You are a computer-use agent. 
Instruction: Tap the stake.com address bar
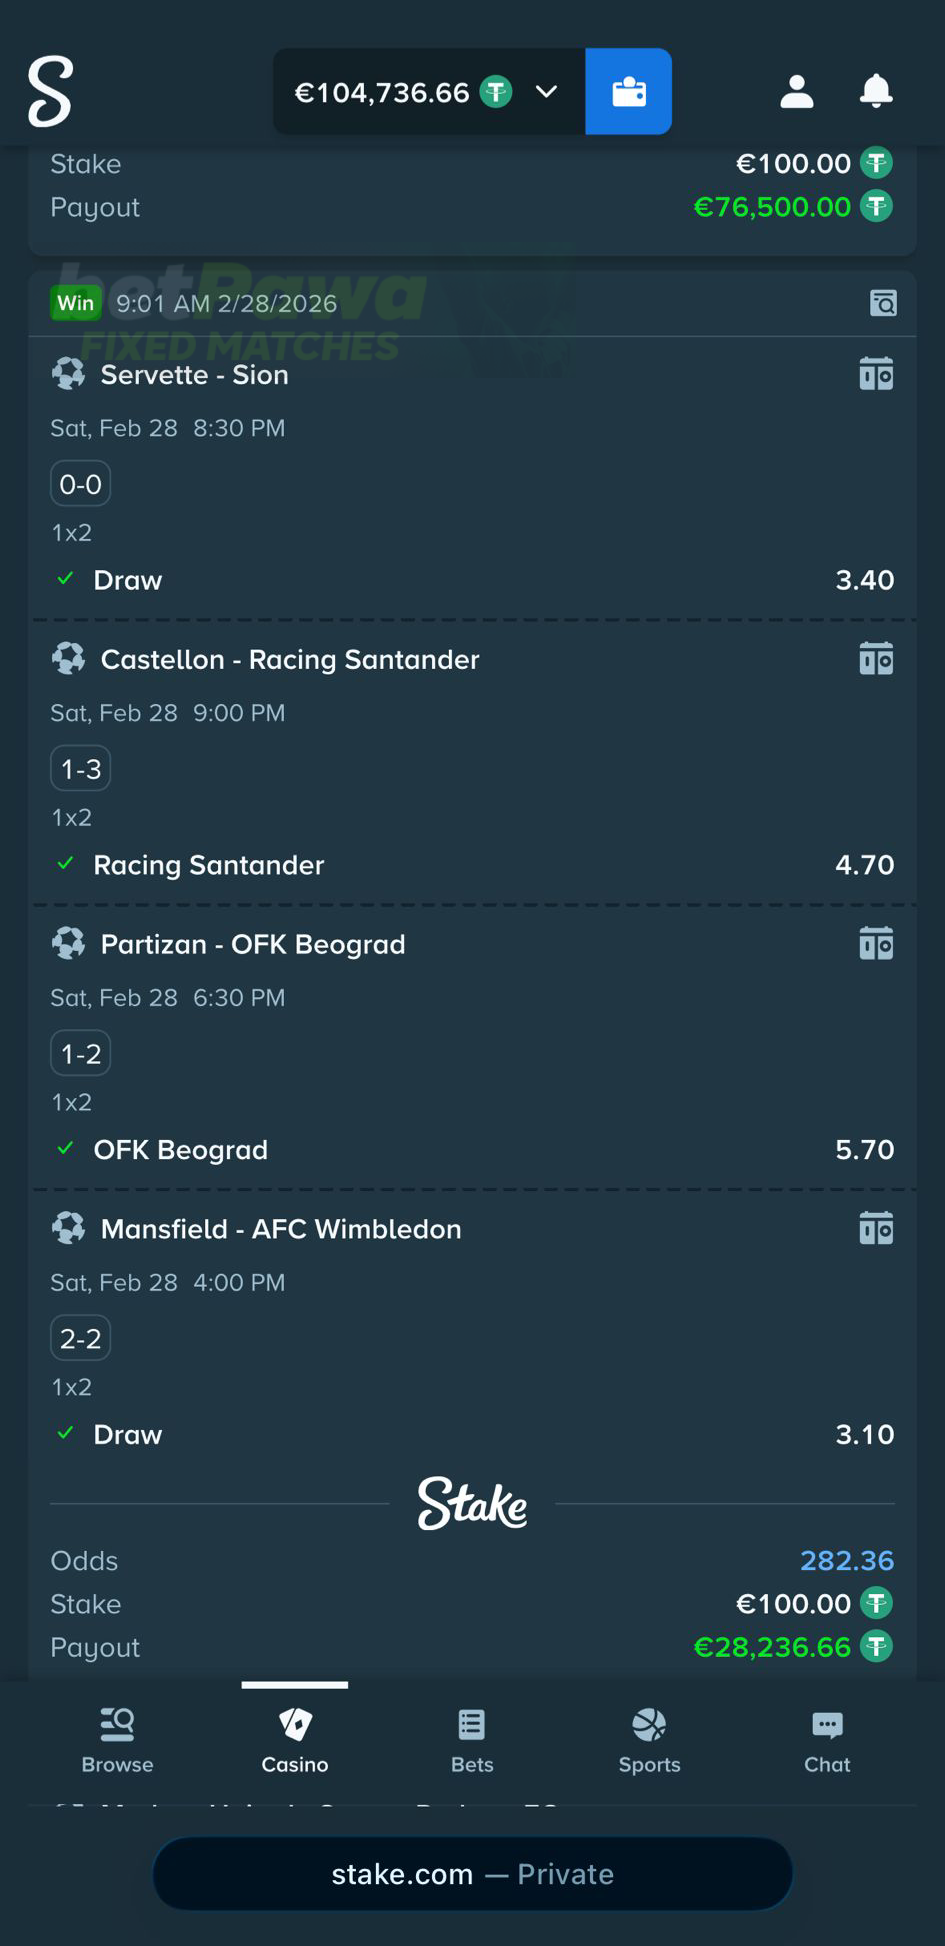click(x=472, y=1873)
